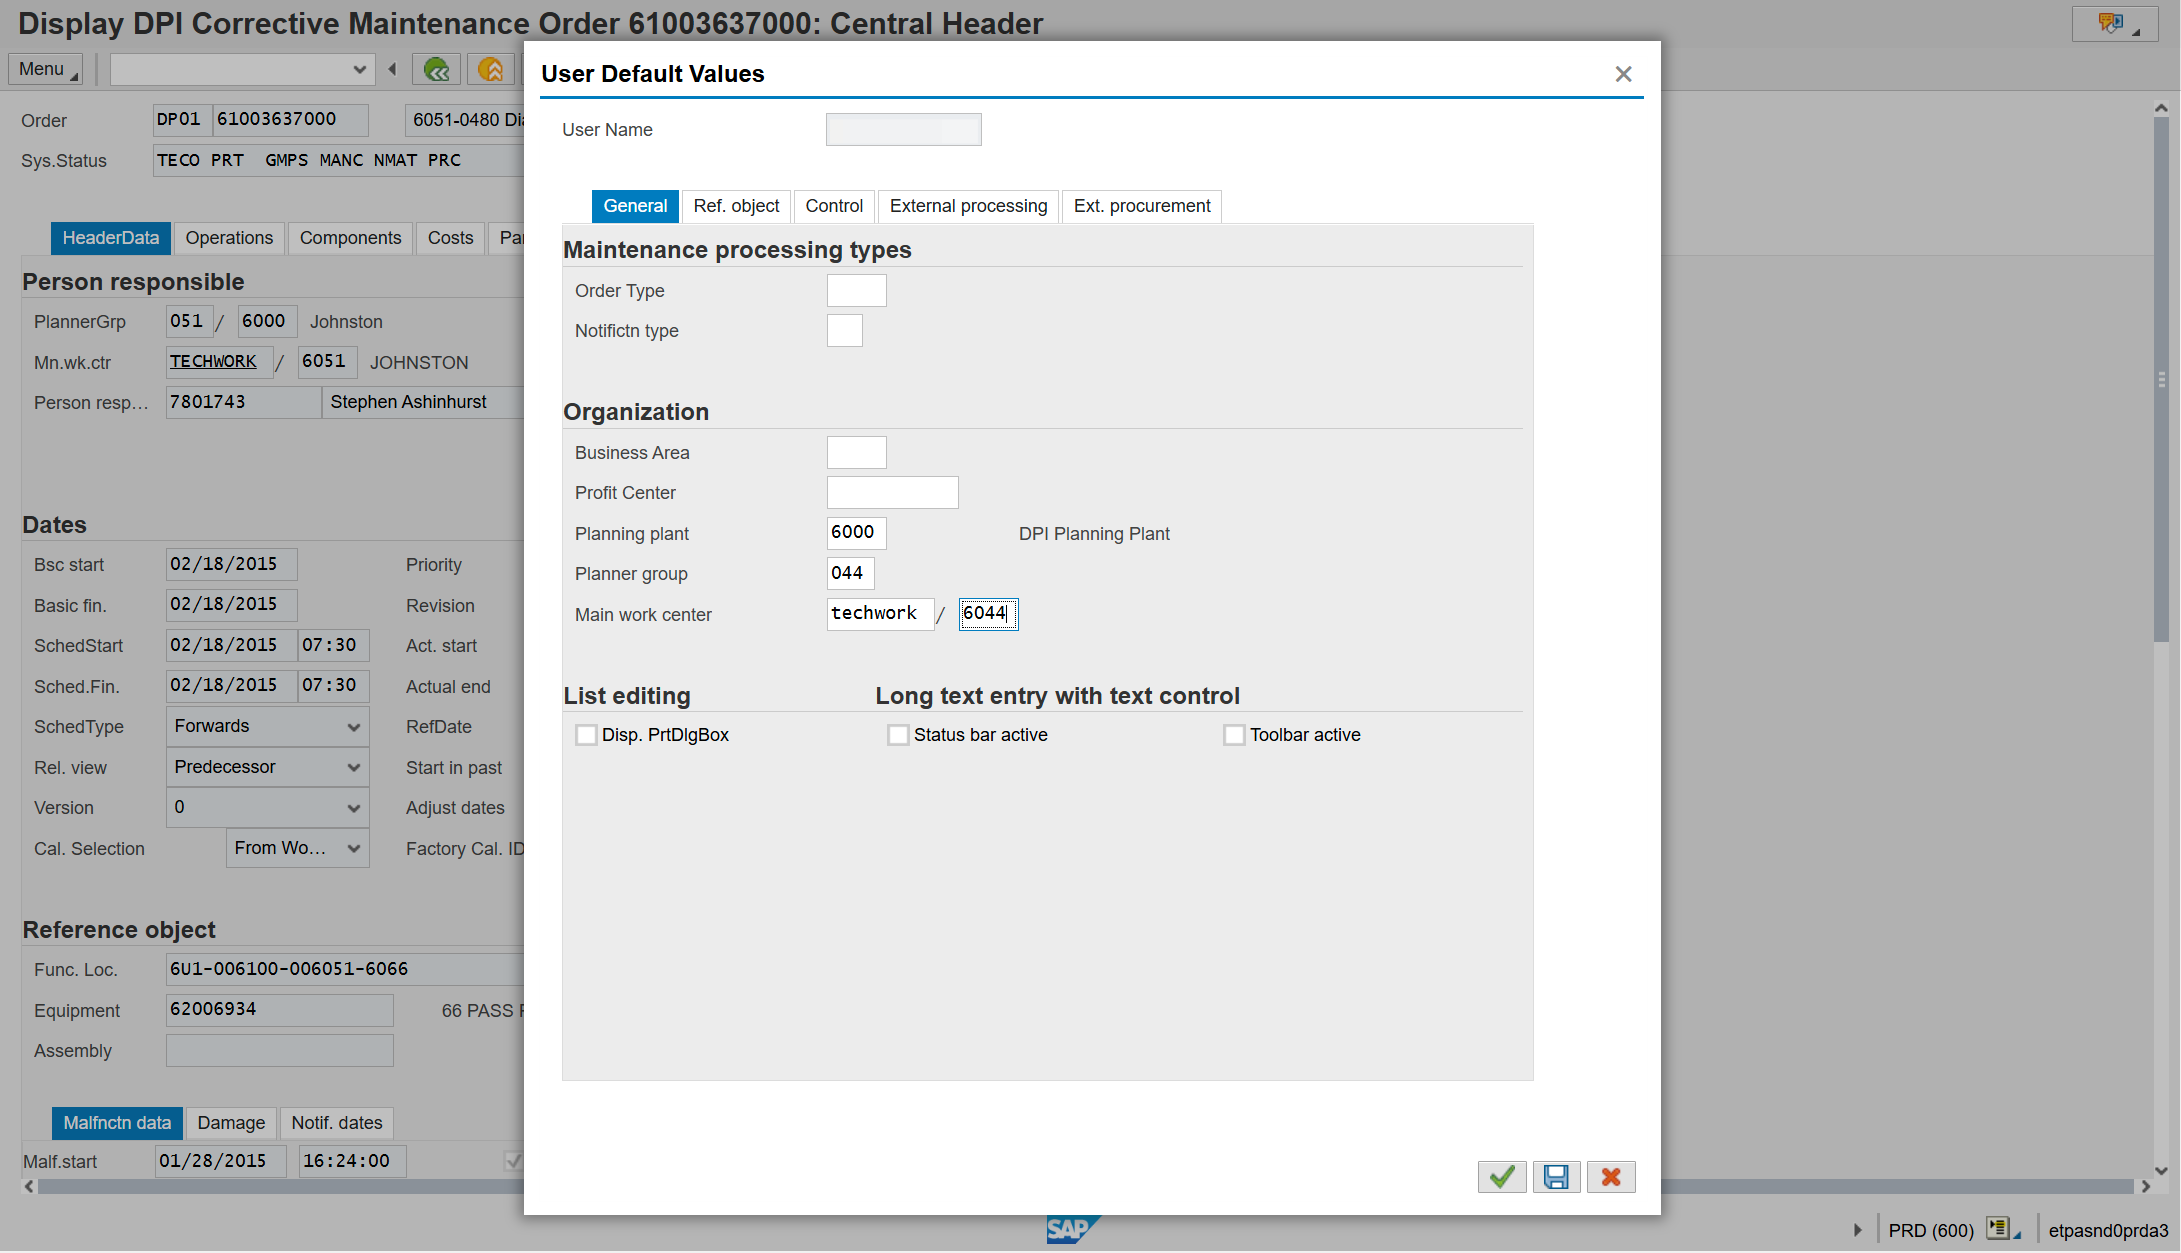Select the External processing tab
The image size is (2181, 1253).
968,206
